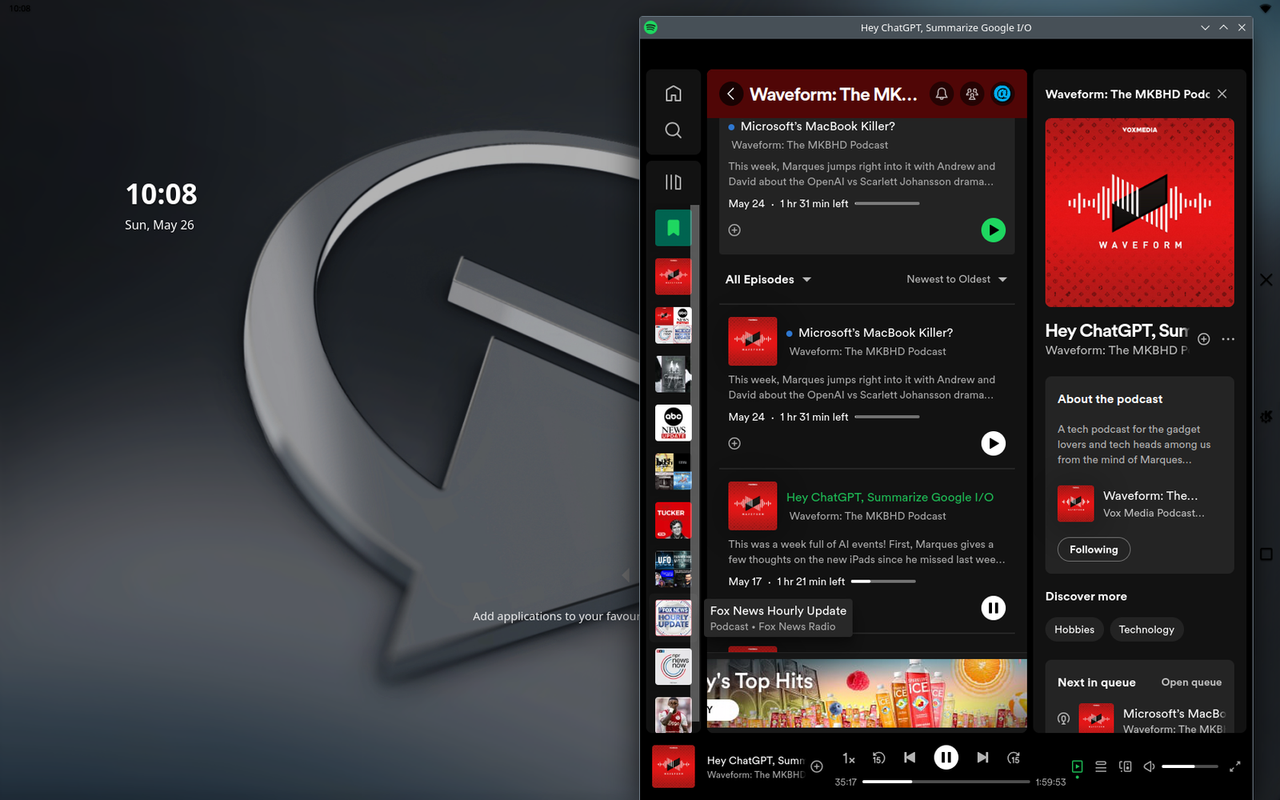
Task: Go to previous track
Action: (910, 758)
